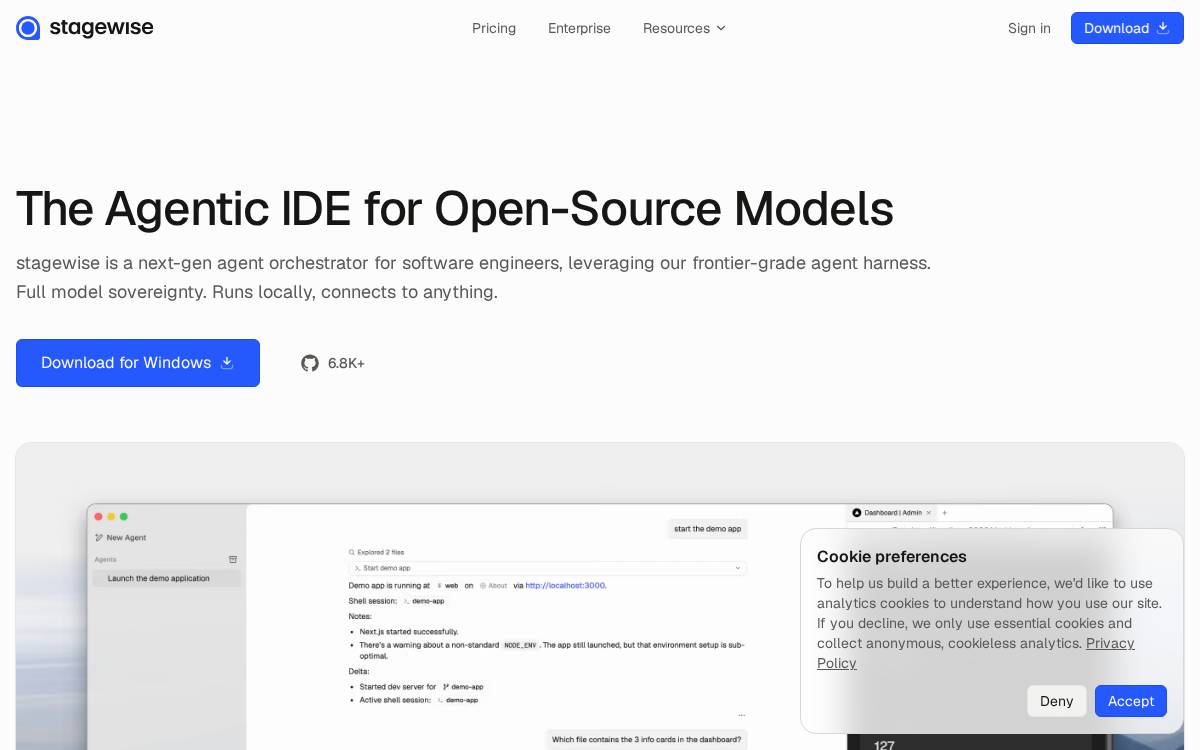Select 'Launch the demo application' agent
The width and height of the screenshot is (1200, 750).
(x=166, y=578)
